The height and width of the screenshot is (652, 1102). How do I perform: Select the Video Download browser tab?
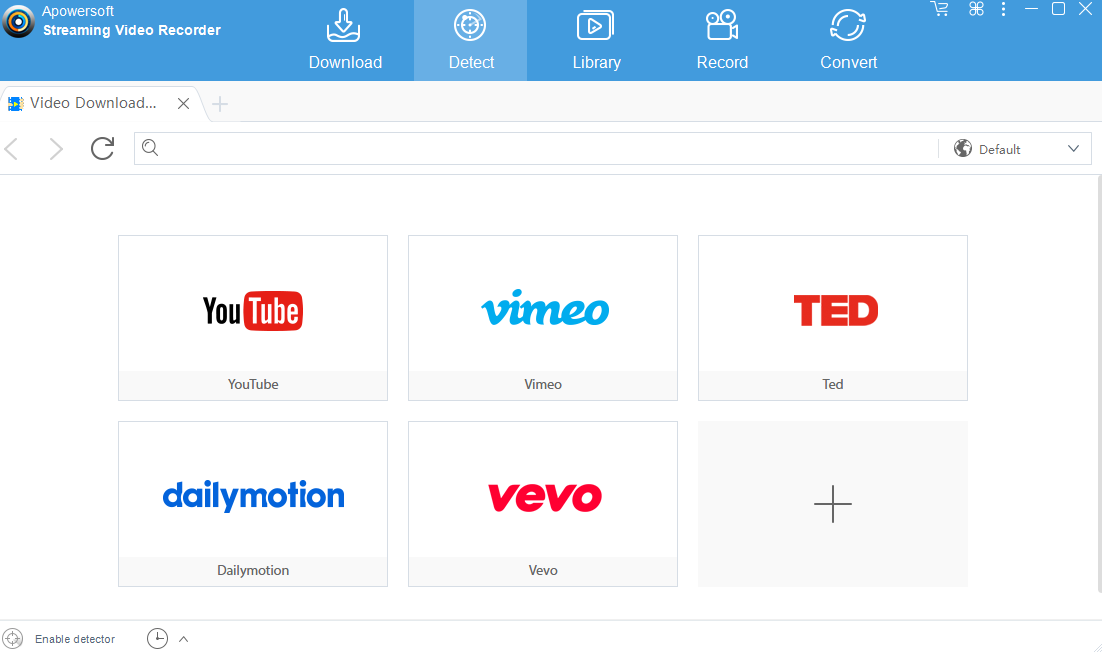click(x=91, y=103)
